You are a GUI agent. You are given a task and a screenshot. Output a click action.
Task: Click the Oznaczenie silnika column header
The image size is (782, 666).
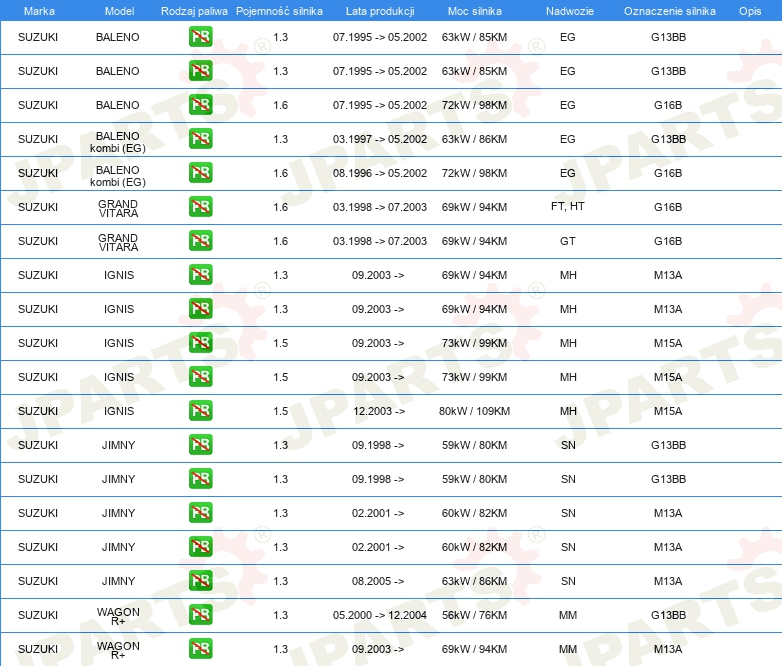coord(670,11)
